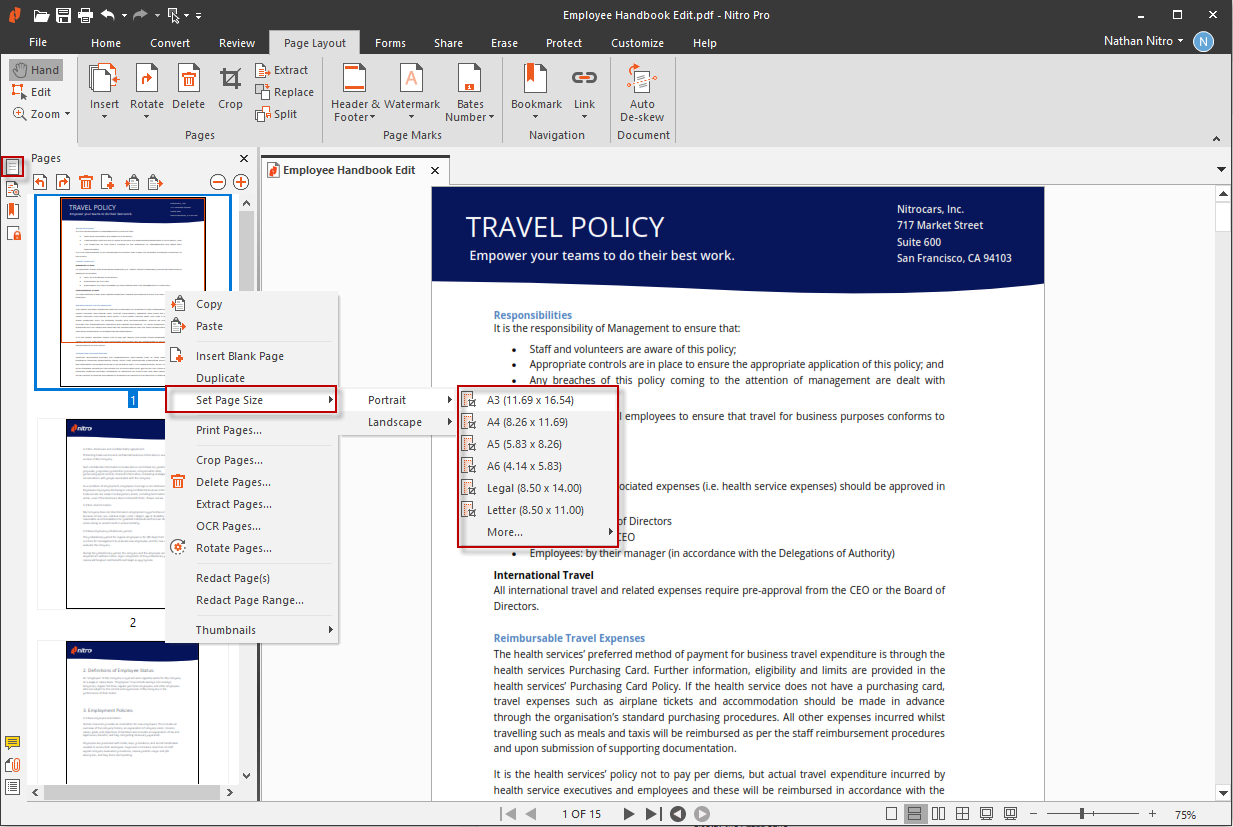Click zoom-in plus icon in Pages panel
This screenshot has width=1233, height=827.
(241, 182)
